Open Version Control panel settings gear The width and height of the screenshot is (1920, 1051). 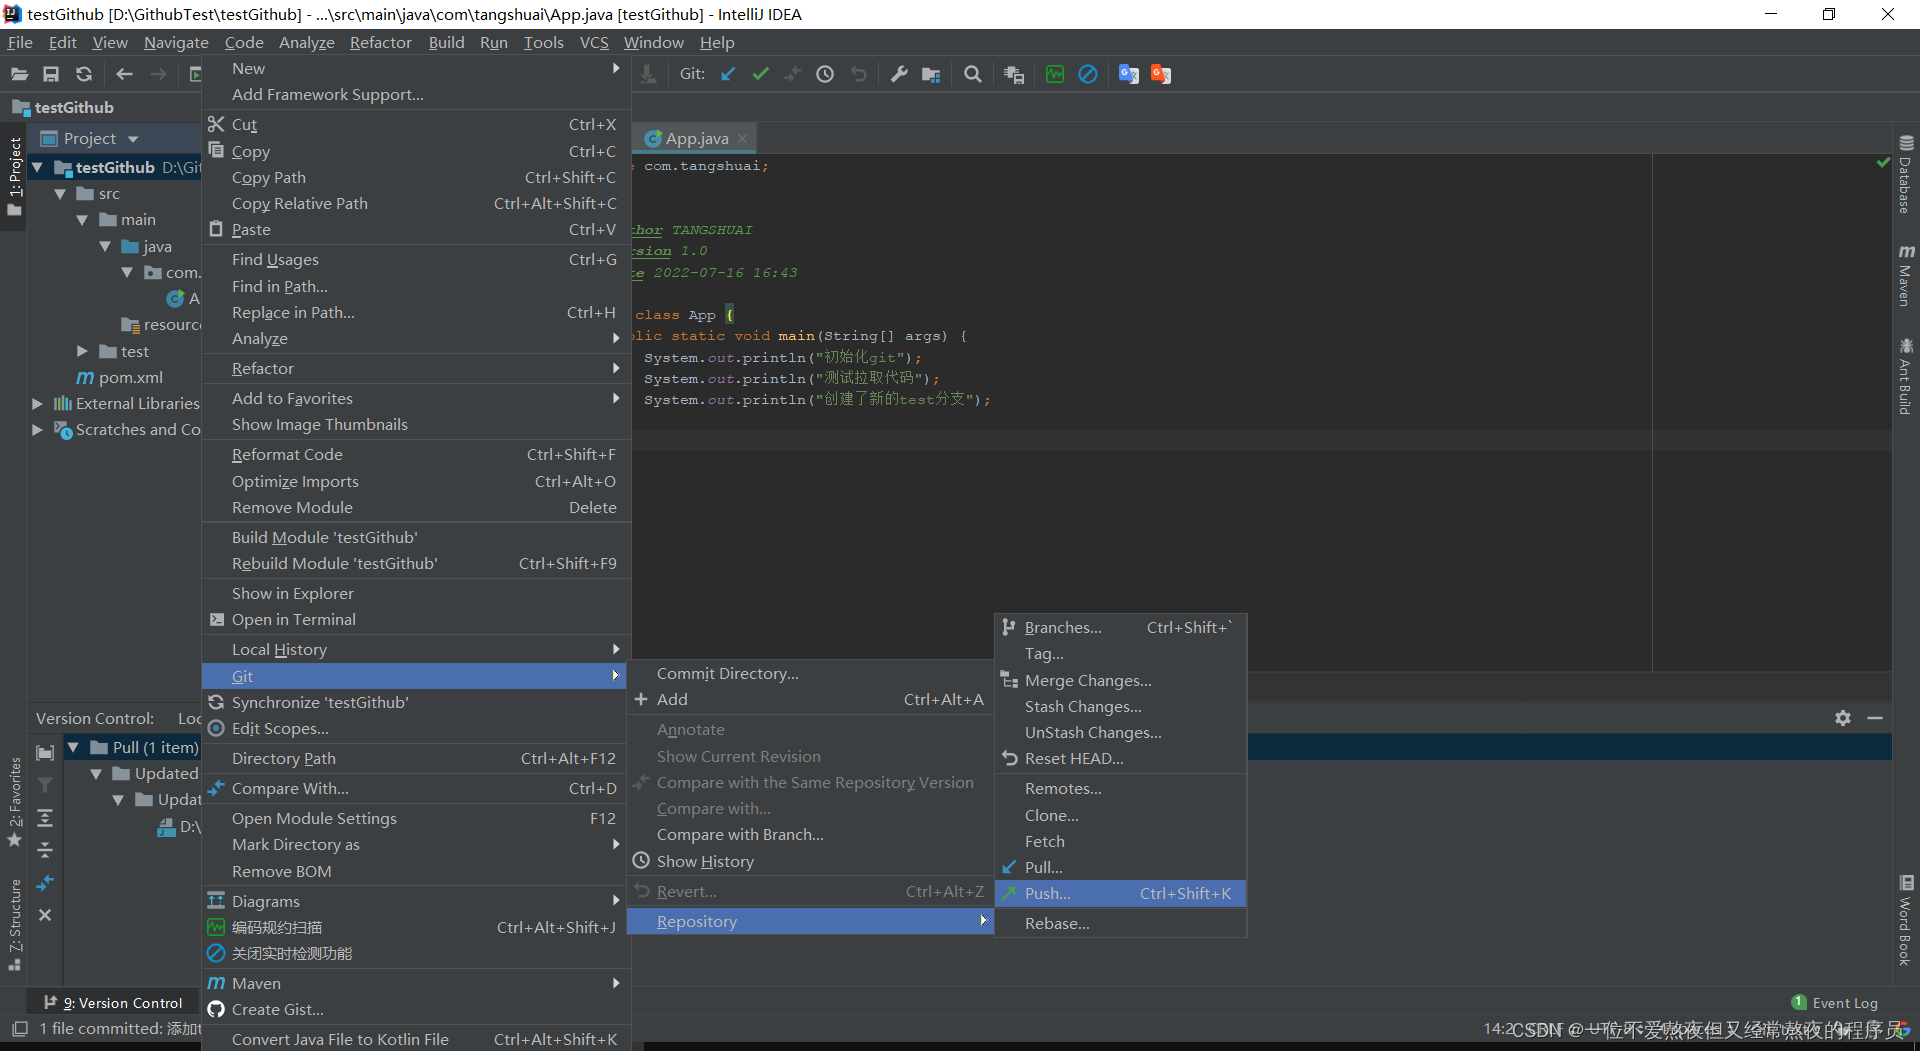coord(1843,718)
